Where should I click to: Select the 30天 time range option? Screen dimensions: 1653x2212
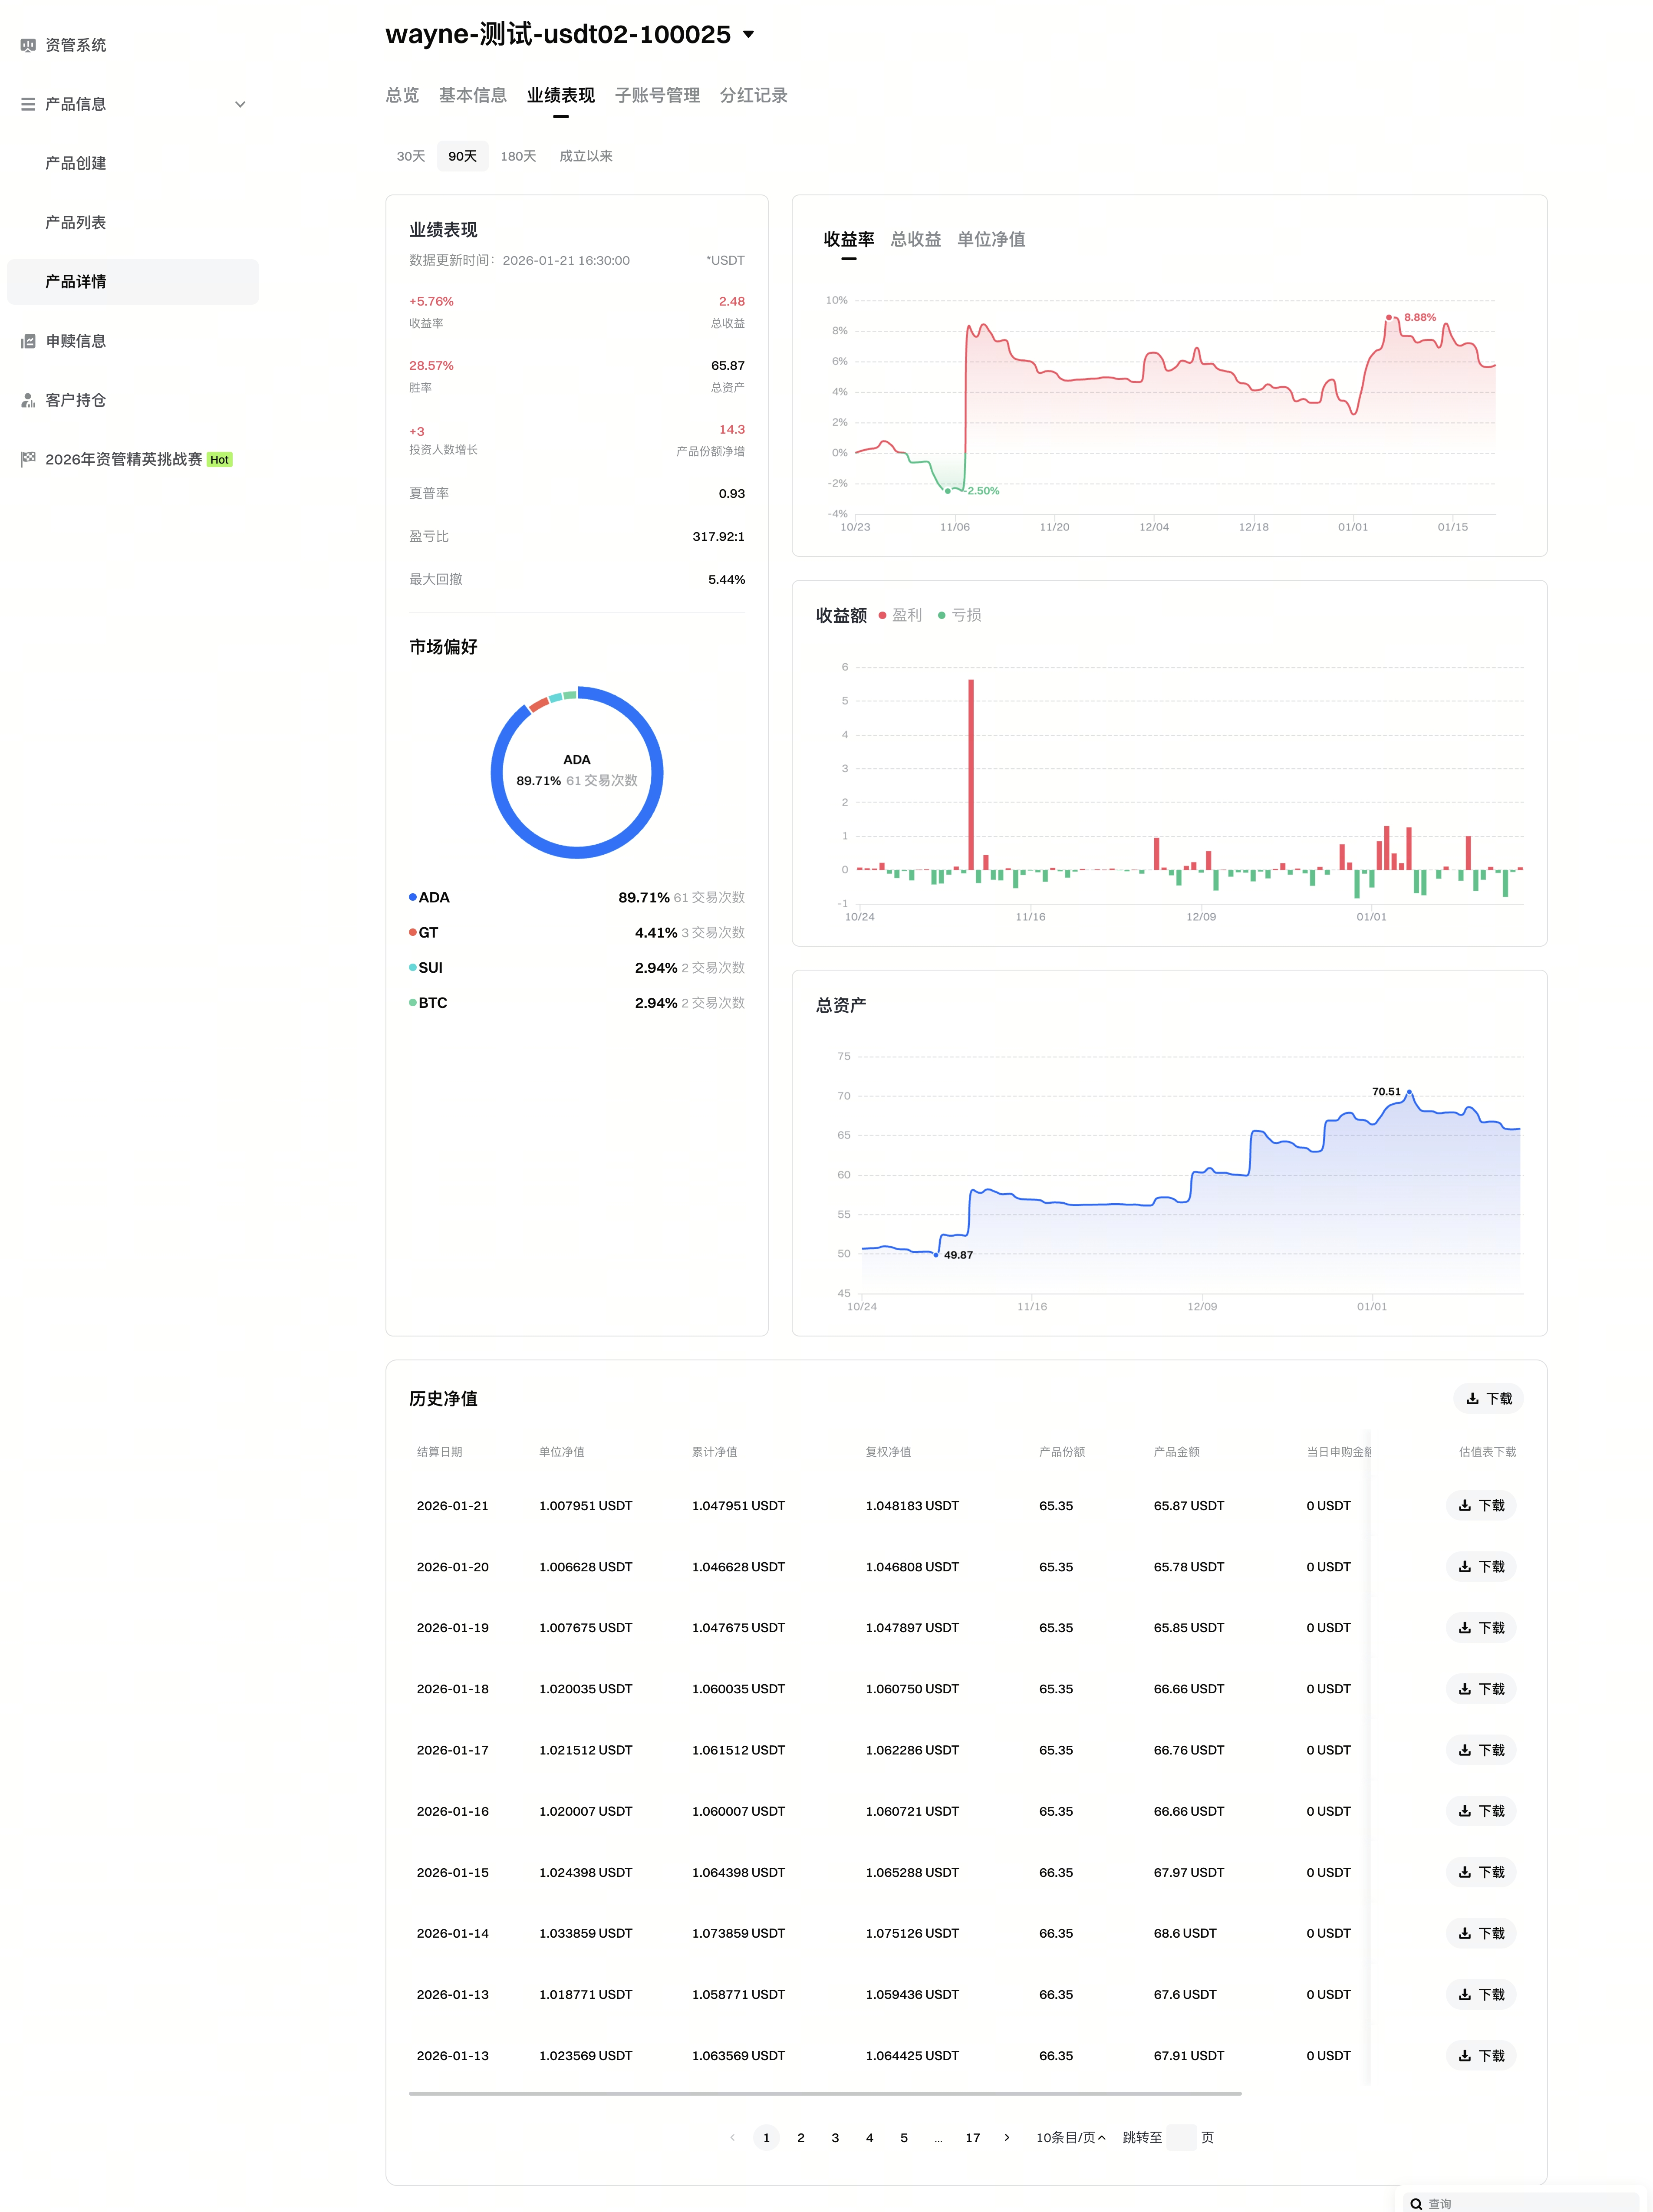tap(410, 156)
